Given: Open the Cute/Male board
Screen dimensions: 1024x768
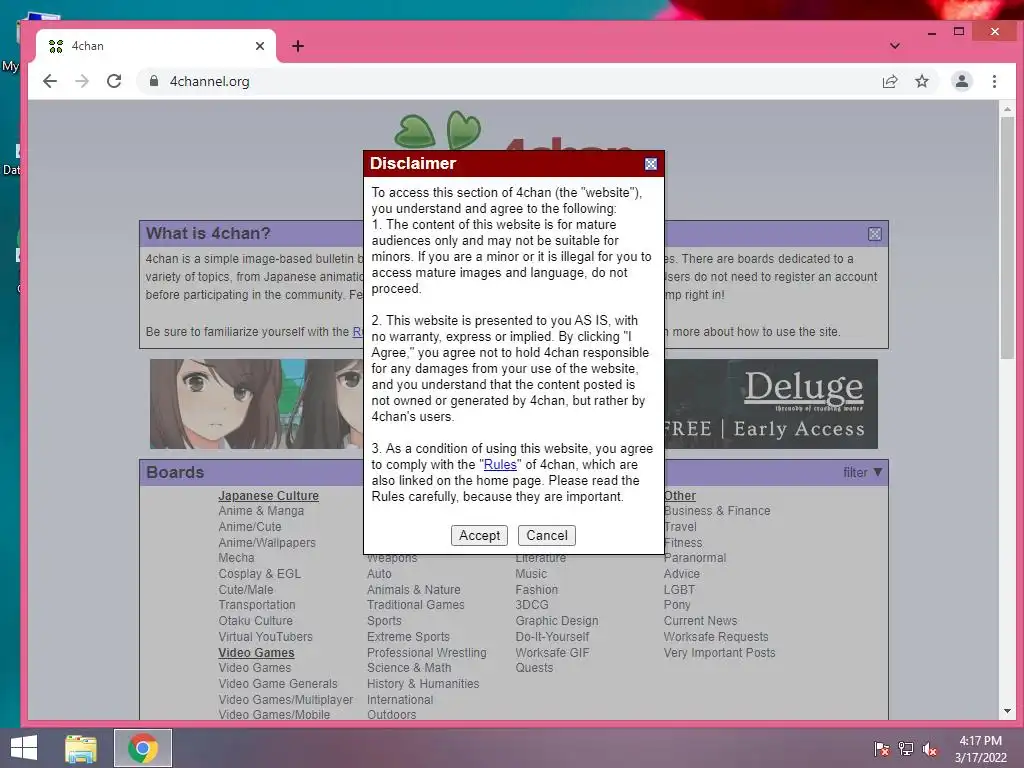Looking at the screenshot, I should [x=246, y=590].
